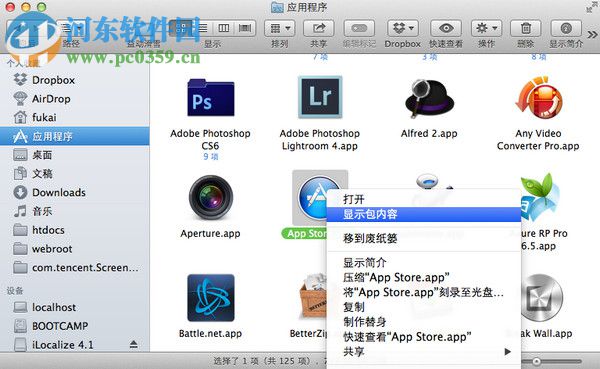Image resolution: width=600 pixels, height=369 pixels.
Task: Select Any Video Converter Pro icon
Action: pos(538,98)
